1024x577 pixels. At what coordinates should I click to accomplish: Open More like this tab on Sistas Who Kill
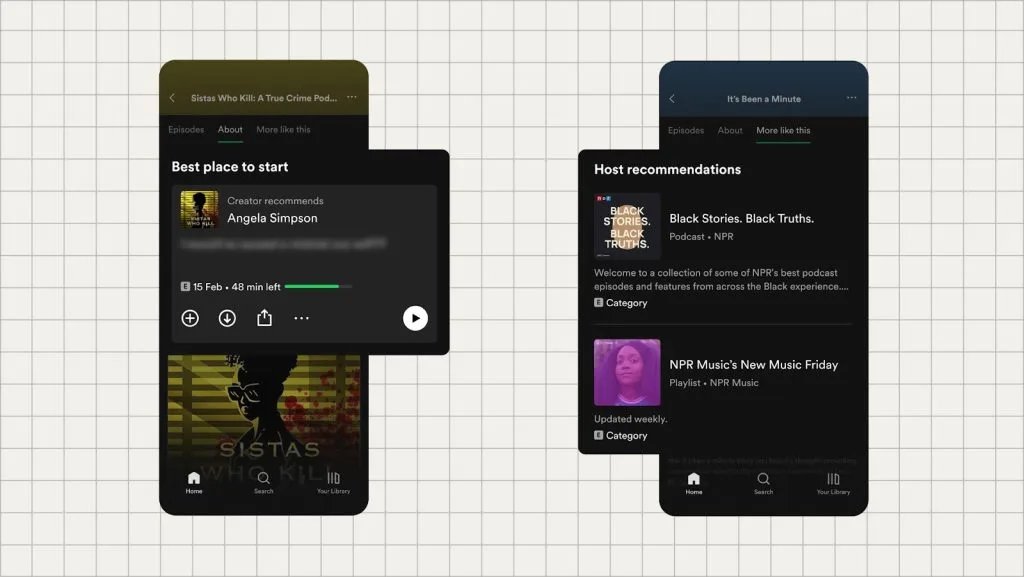click(x=283, y=129)
